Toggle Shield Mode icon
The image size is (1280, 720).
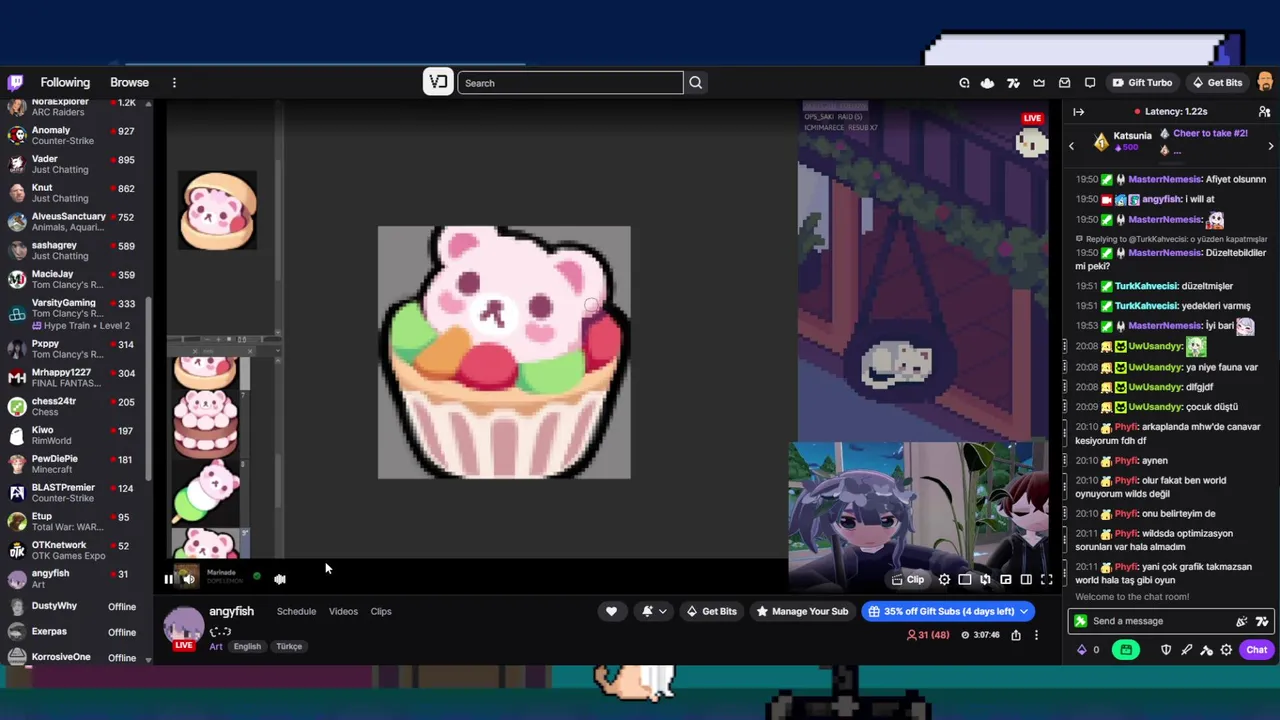tap(1166, 650)
